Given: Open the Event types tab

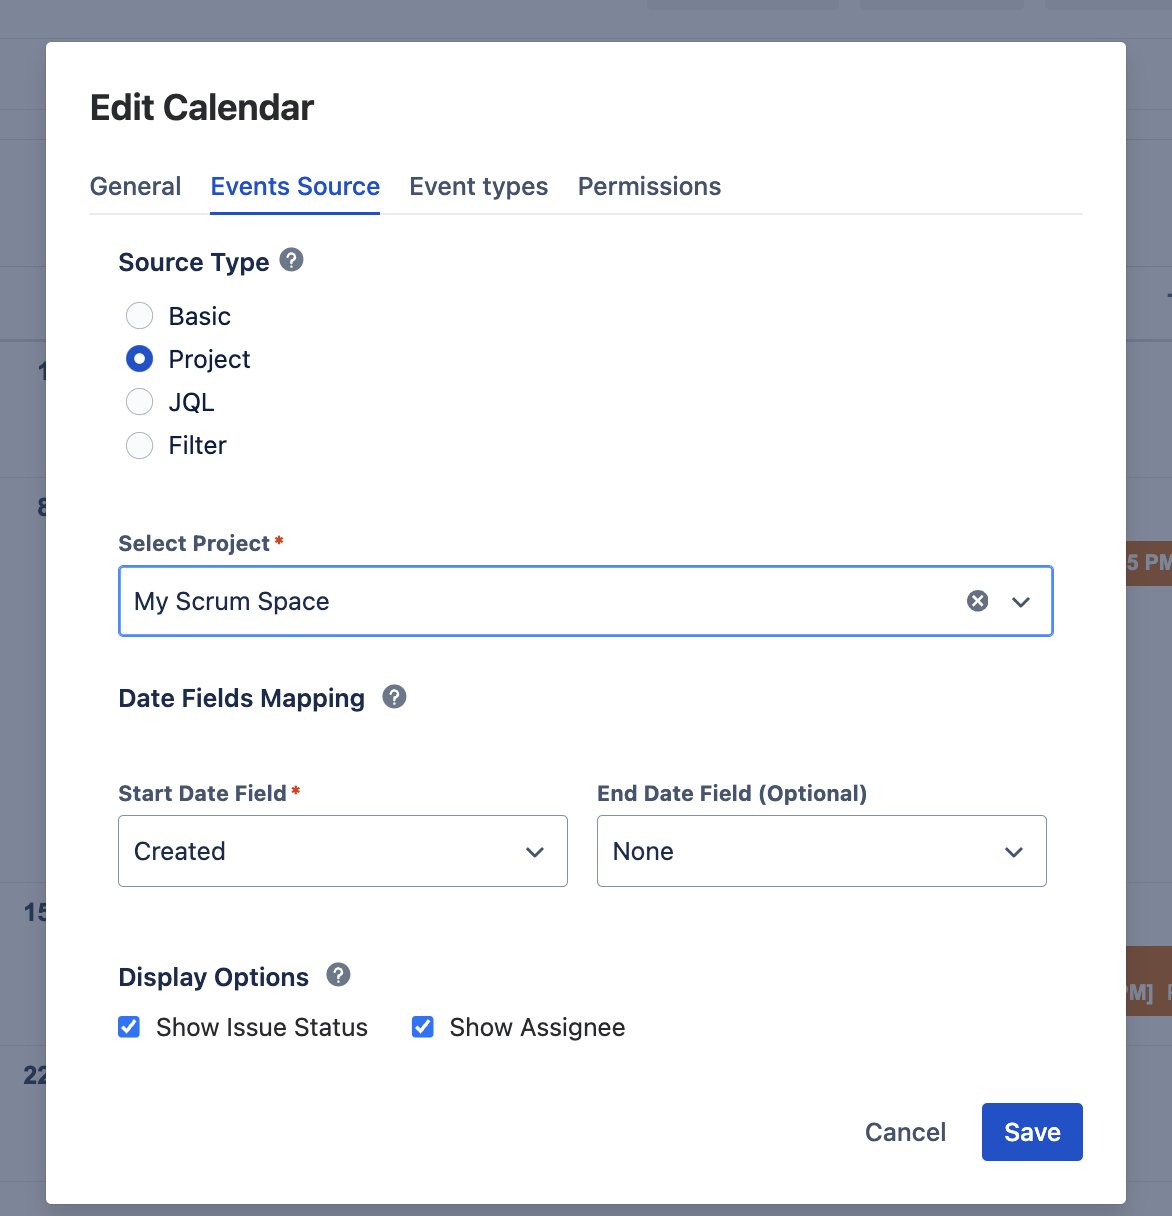Looking at the screenshot, I should click(x=478, y=186).
